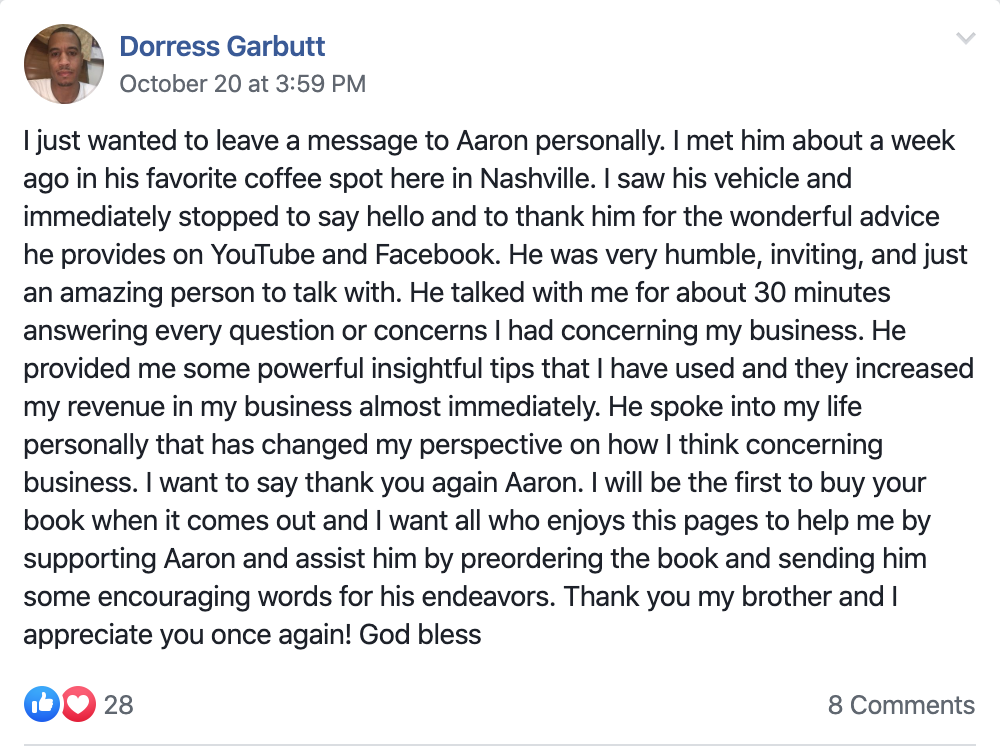Click the word humble in the post
This screenshot has height=746, width=1000.
(697, 255)
